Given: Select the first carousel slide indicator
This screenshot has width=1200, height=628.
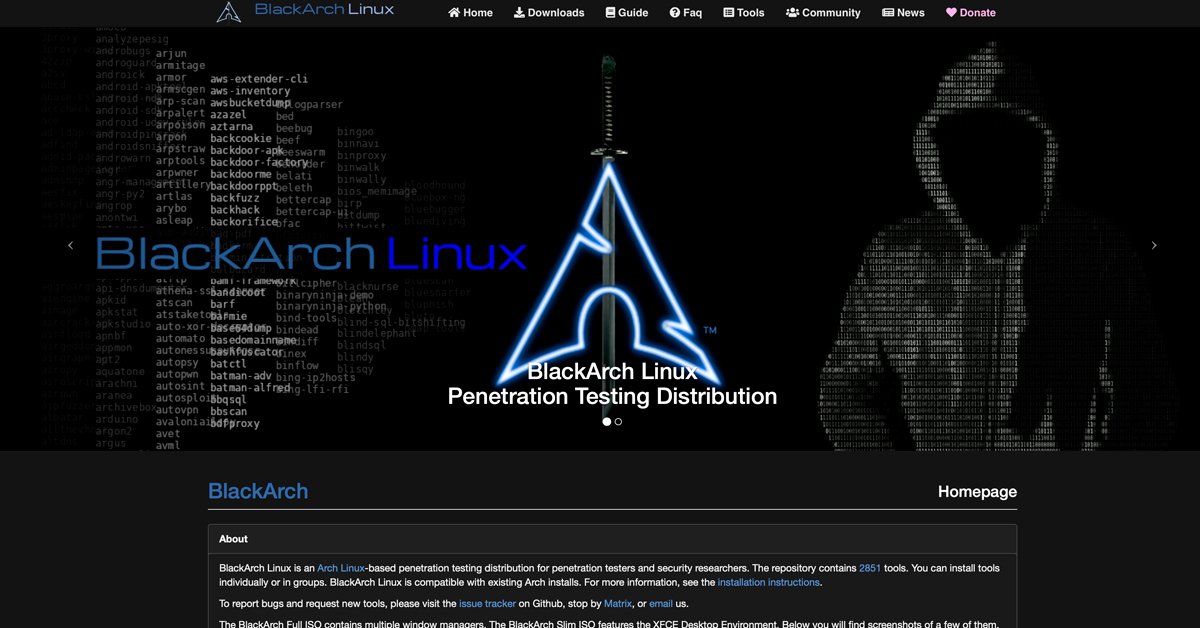Looking at the screenshot, I should click(x=606, y=422).
